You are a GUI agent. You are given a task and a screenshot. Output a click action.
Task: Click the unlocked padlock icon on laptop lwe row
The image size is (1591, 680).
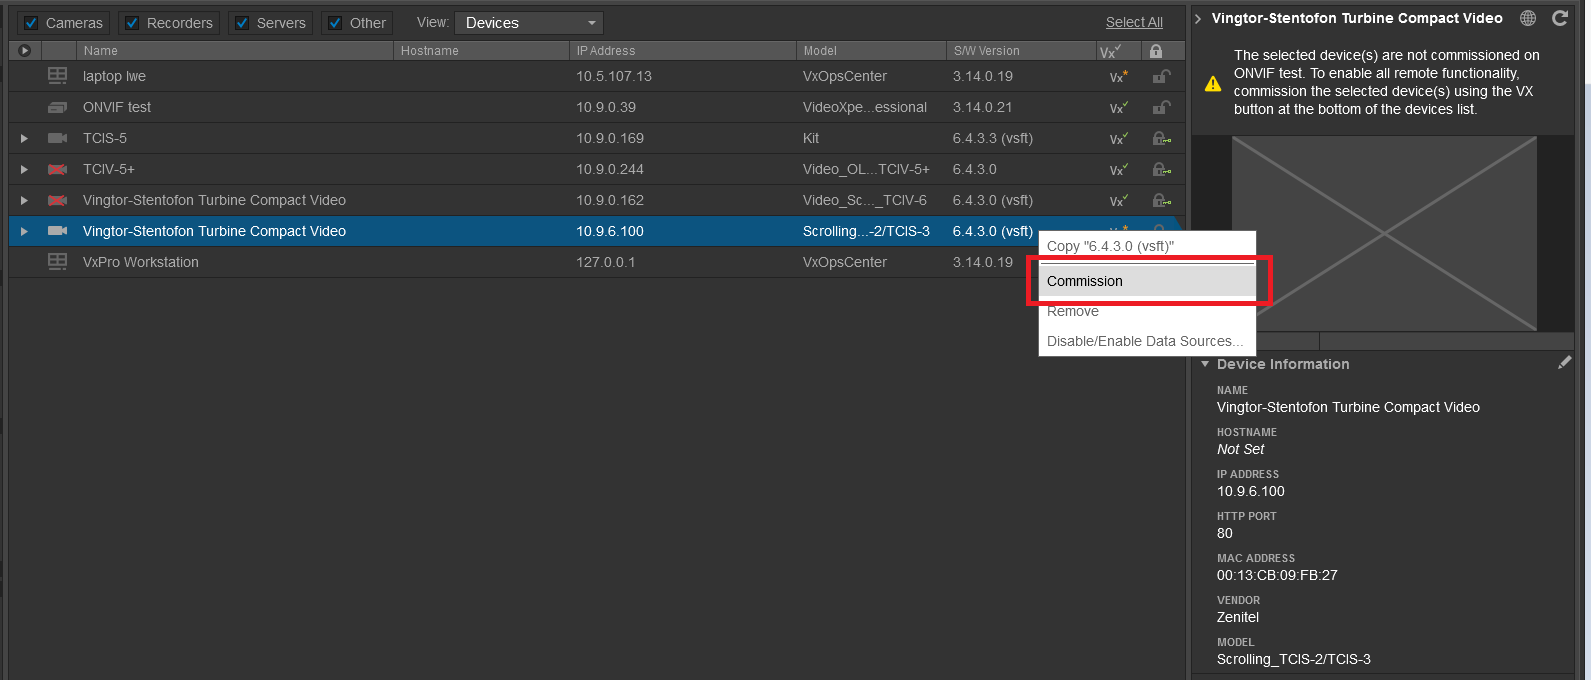1161,76
